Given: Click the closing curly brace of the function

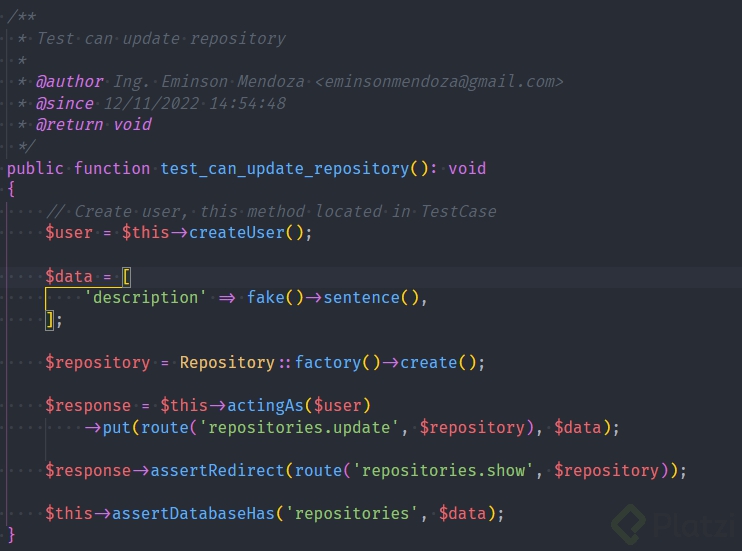Looking at the screenshot, I should point(11,535).
